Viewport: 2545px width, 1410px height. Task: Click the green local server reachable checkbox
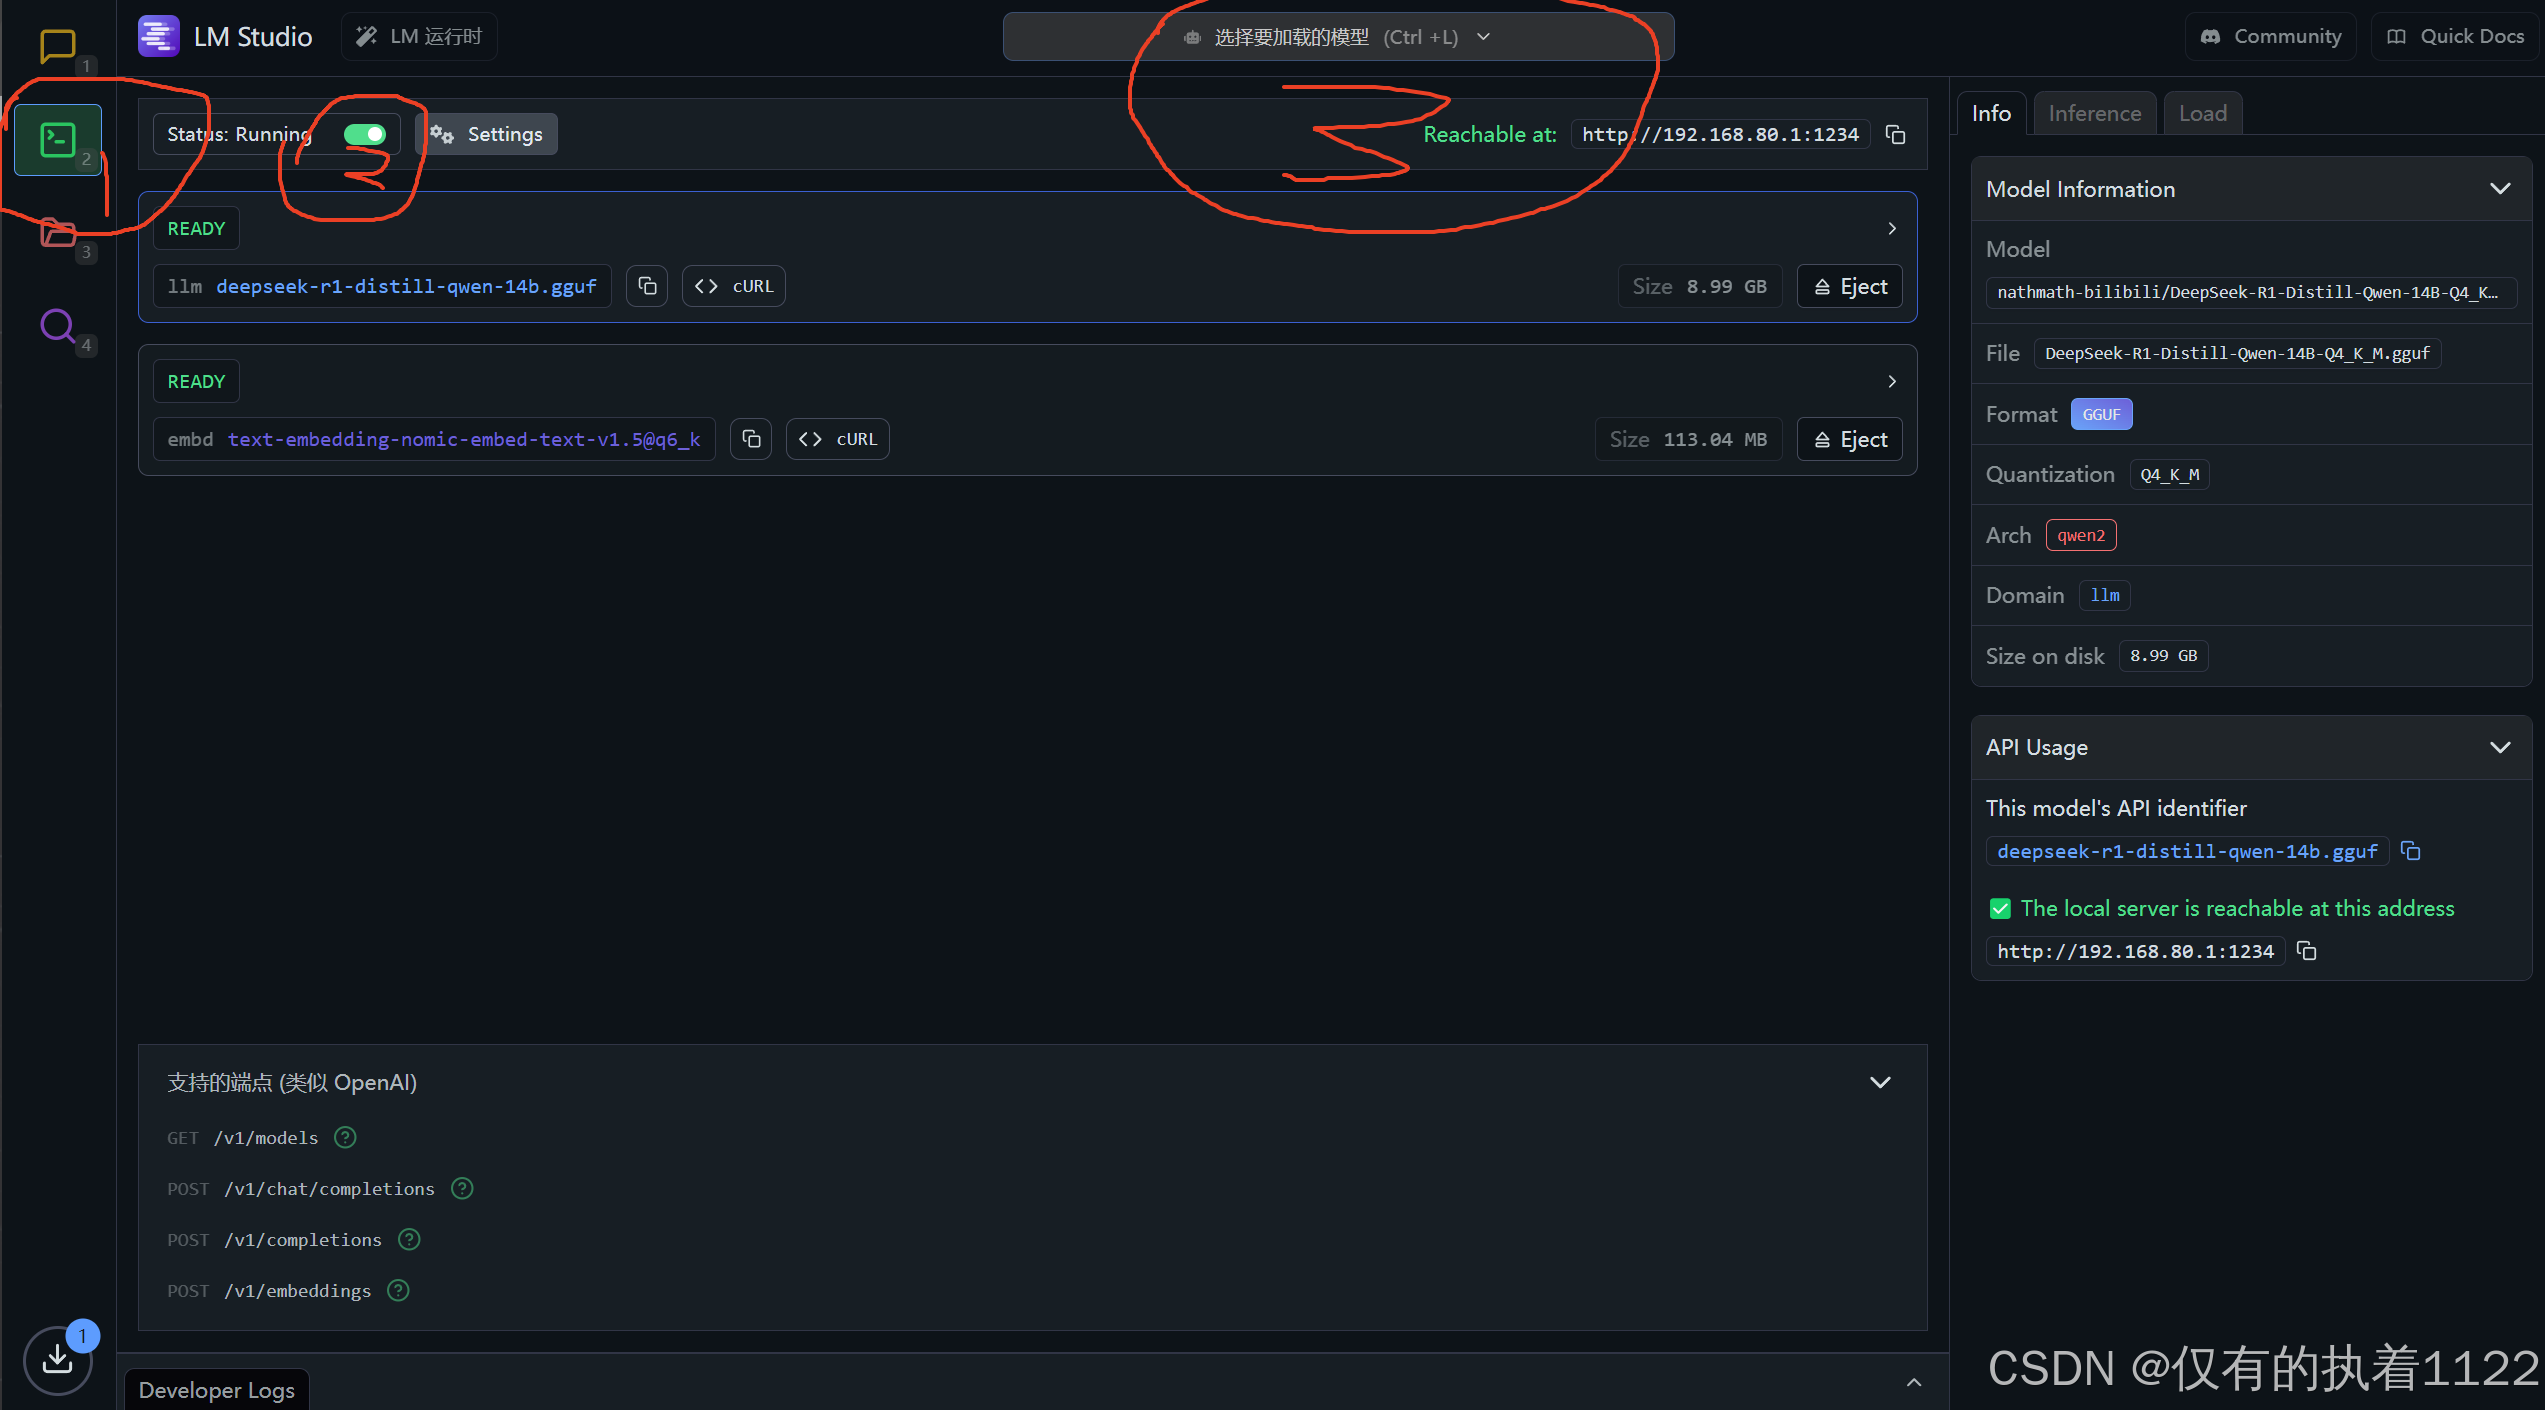(x=2000, y=908)
